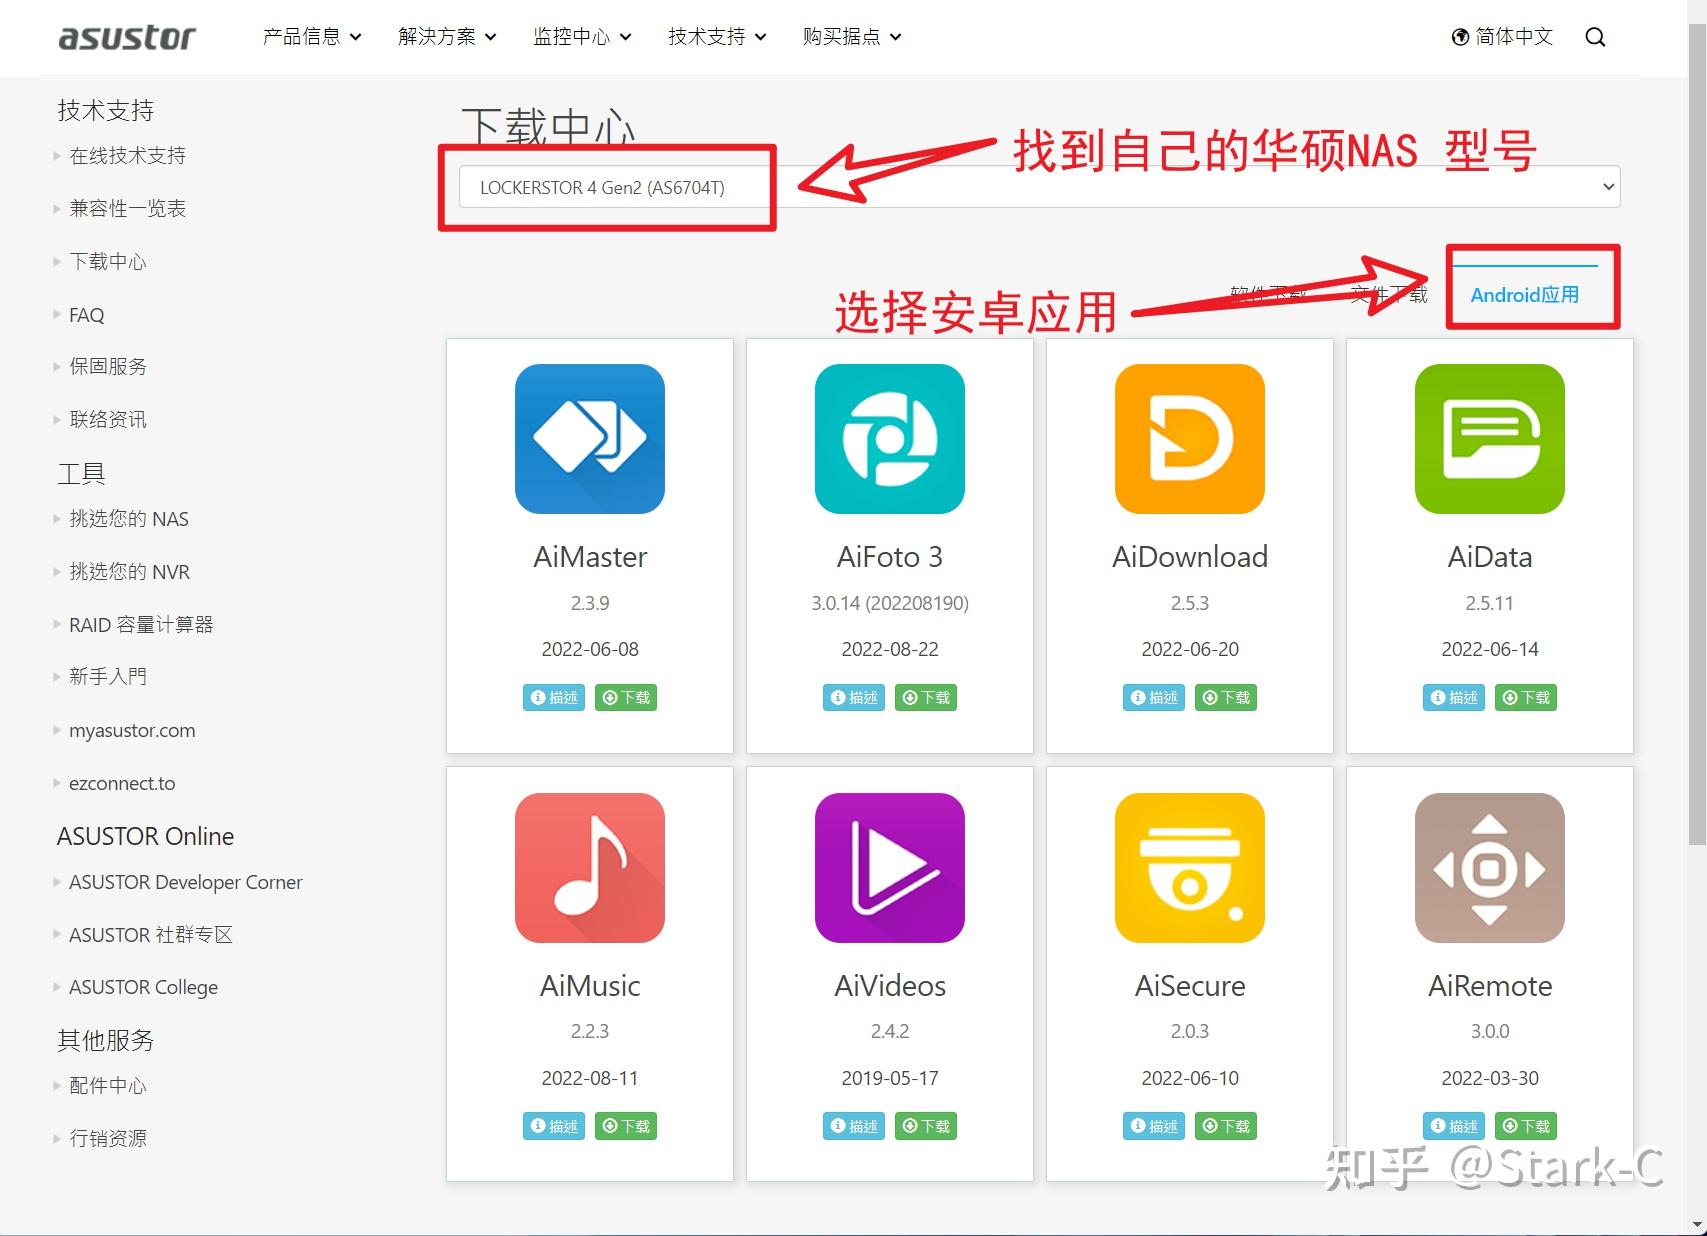Click the AiVideos app title
1707x1236 pixels.
point(890,986)
